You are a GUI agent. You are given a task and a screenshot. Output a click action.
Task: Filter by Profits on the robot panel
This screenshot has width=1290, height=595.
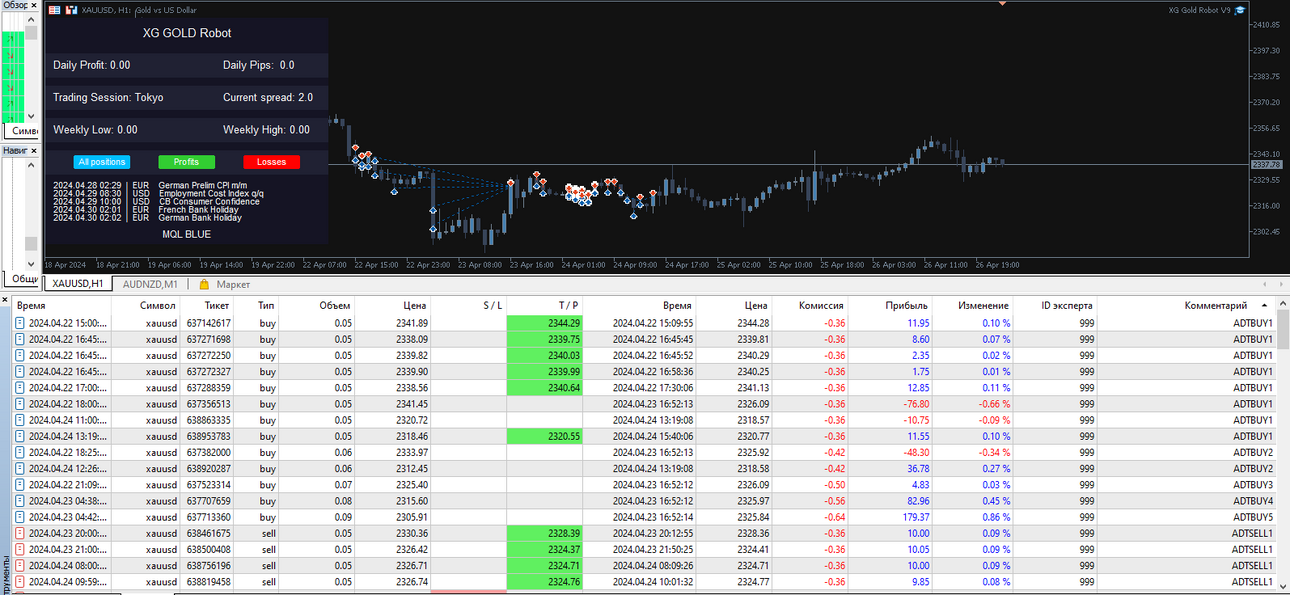186,162
